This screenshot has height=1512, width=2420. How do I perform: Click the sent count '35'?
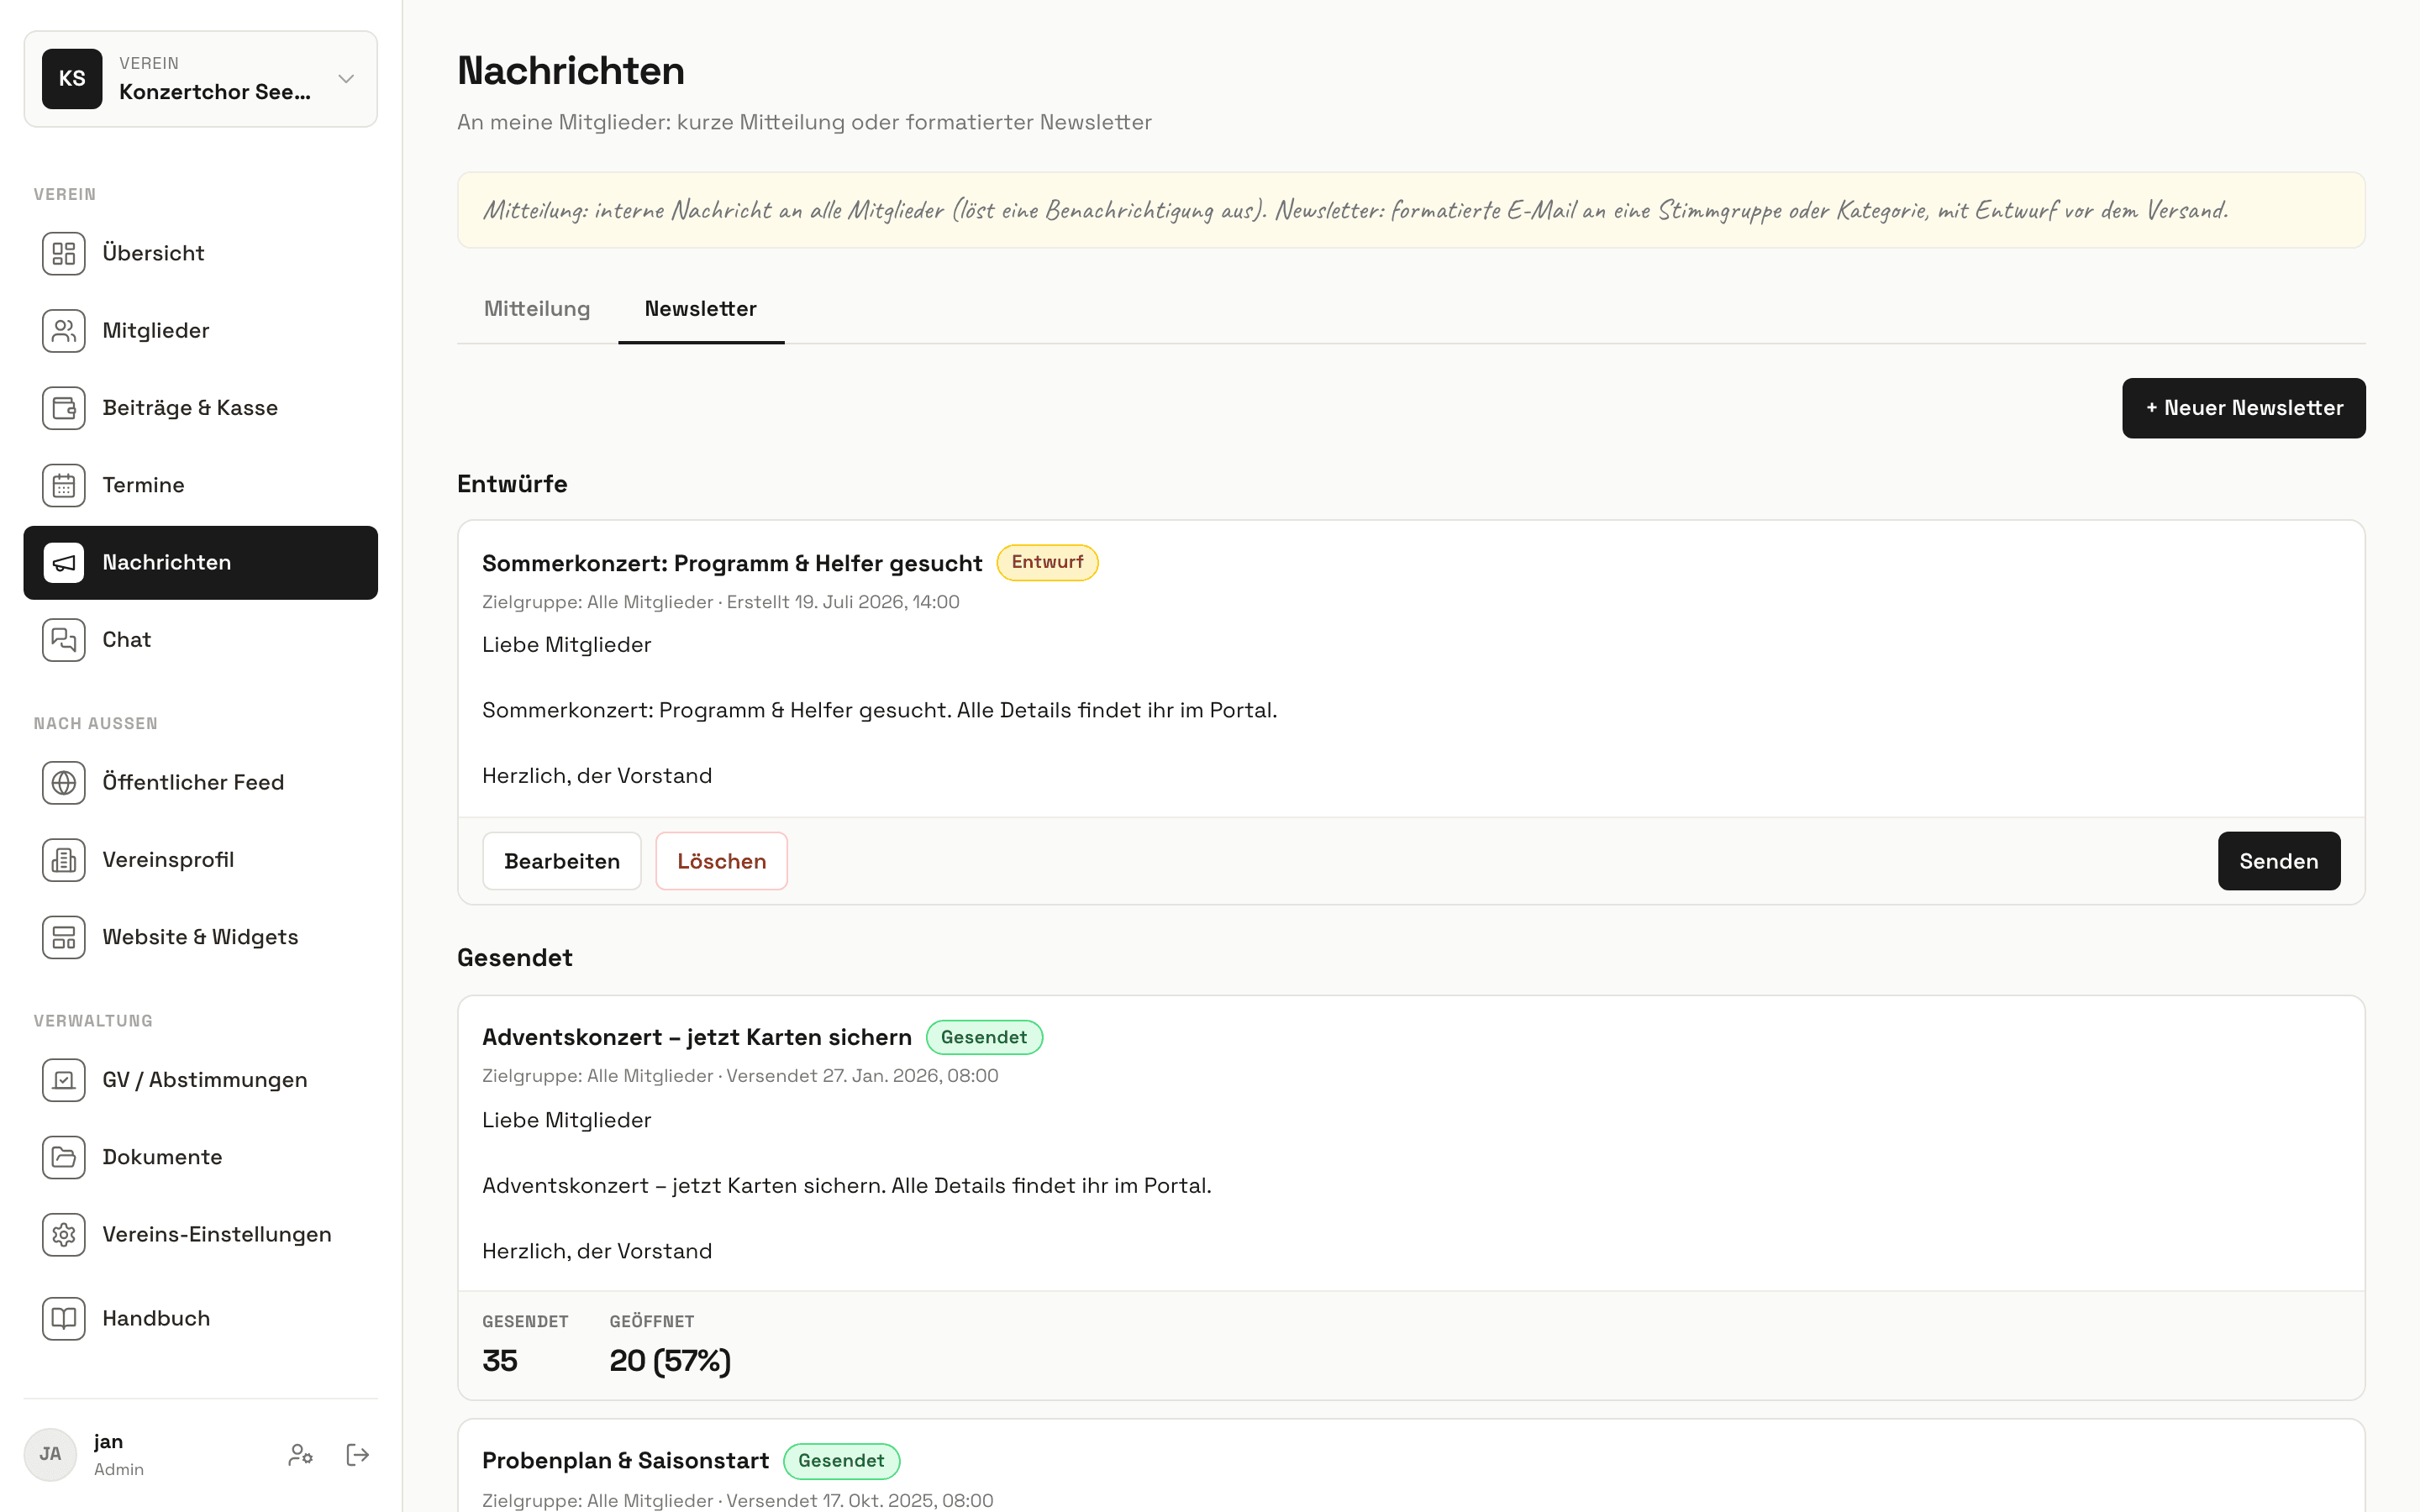click(499, 1361)
